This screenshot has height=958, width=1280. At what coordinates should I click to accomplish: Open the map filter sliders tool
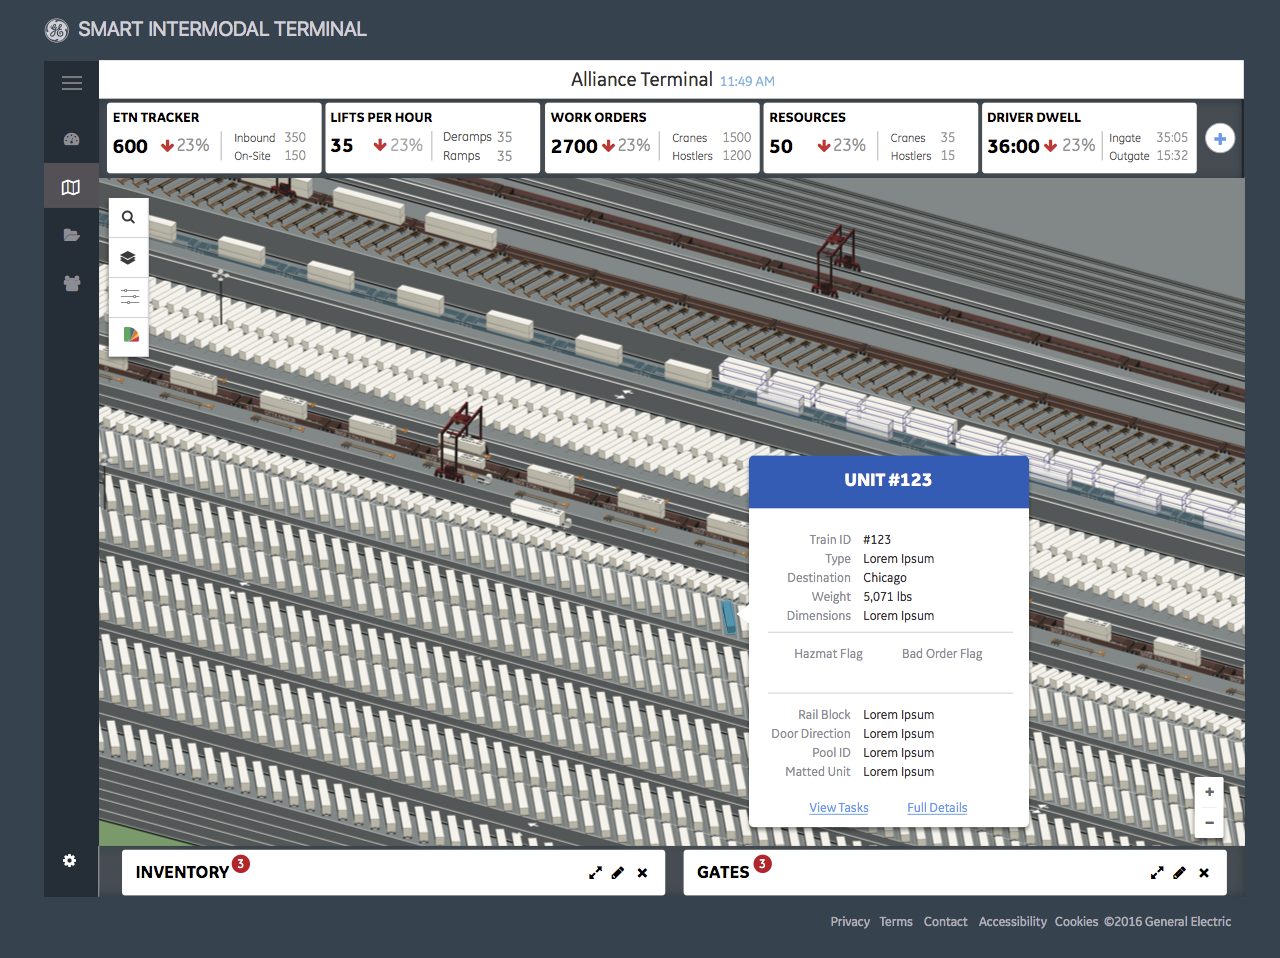(128, 296)
